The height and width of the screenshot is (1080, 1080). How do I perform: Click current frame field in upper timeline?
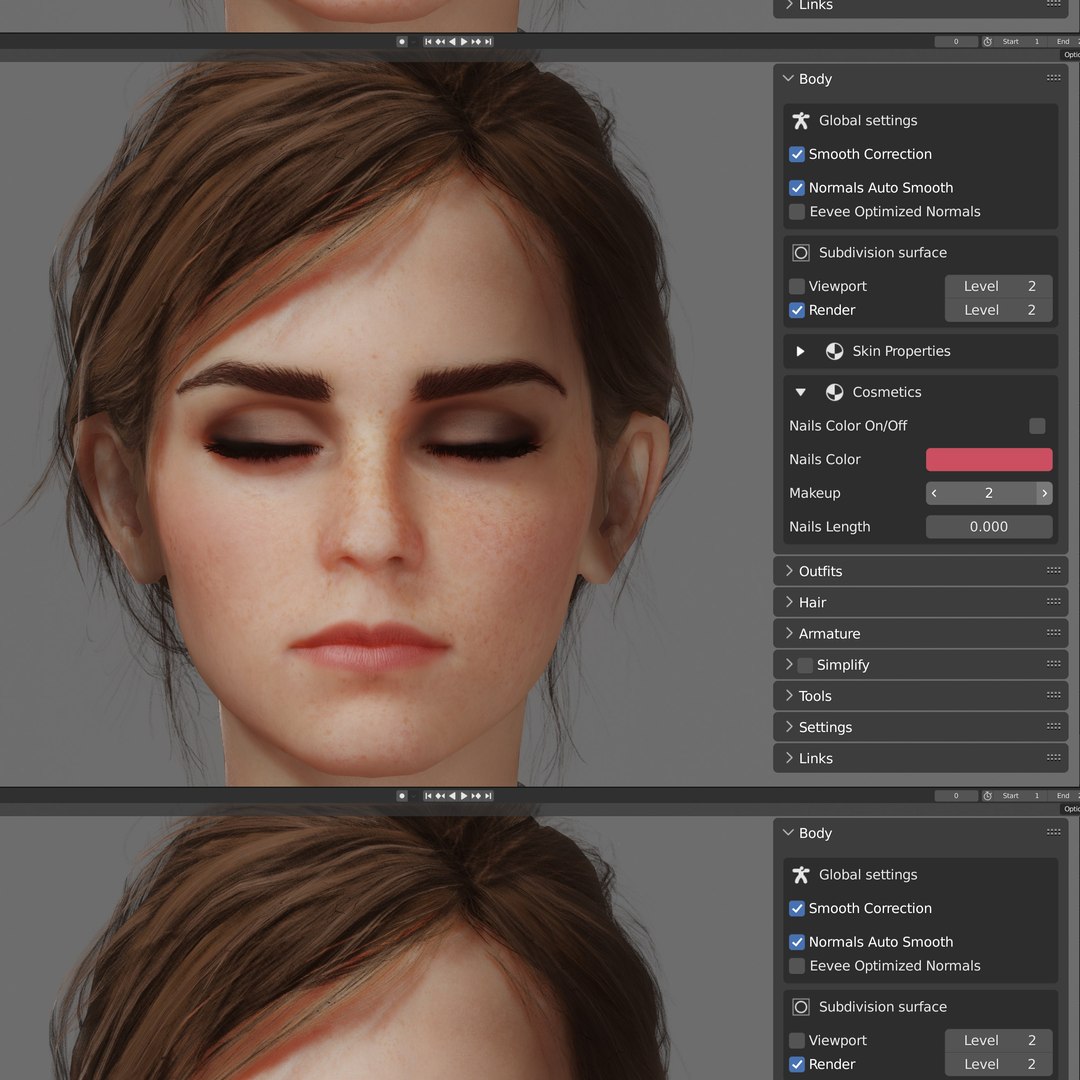point(955,42)
